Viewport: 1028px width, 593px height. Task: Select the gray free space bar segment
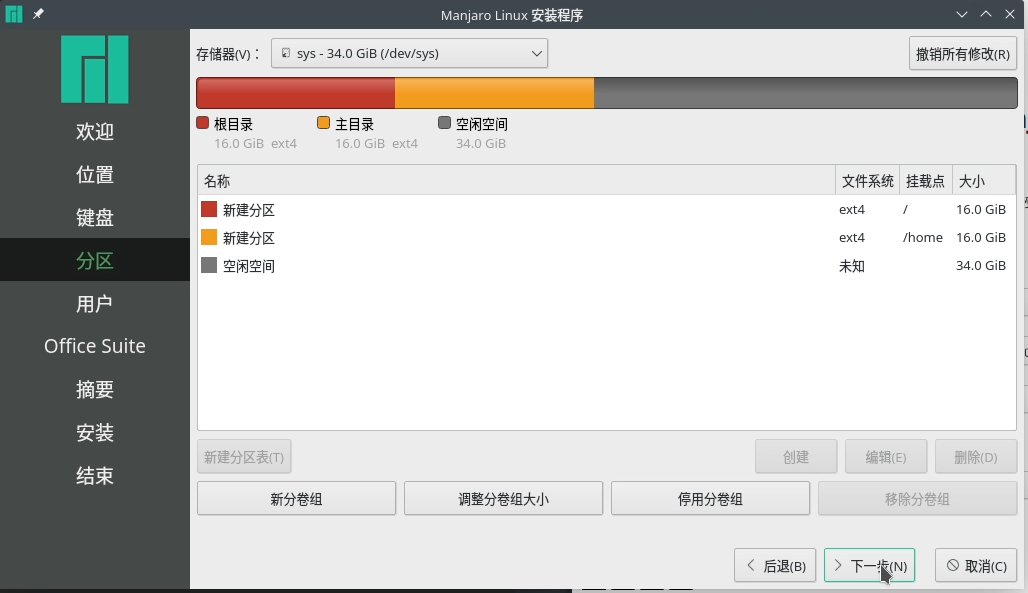806,92
